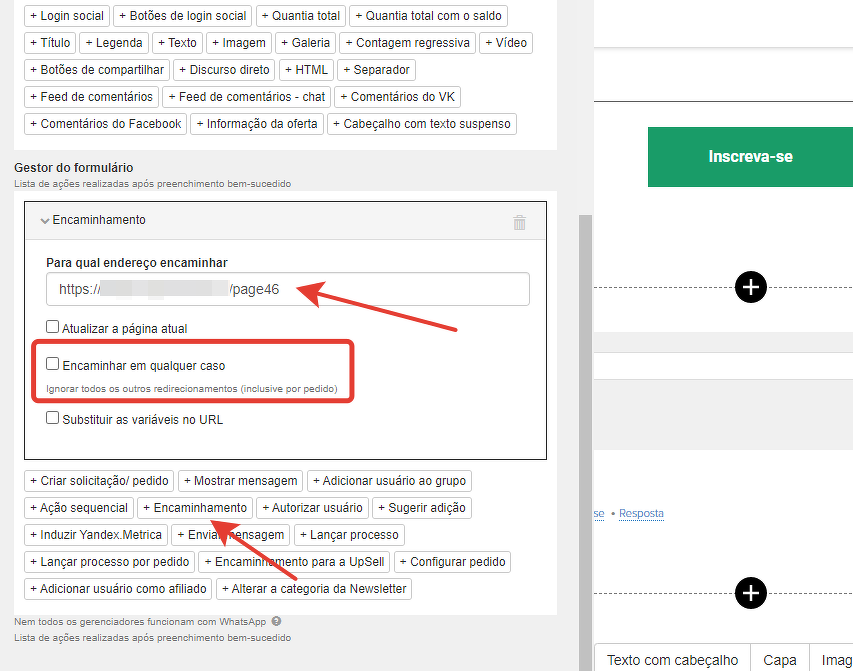Screen dimensions: 853x671
Task: Toggle 'Substituir as variáveis no URL' checkbox
Action: pos(53,419)
